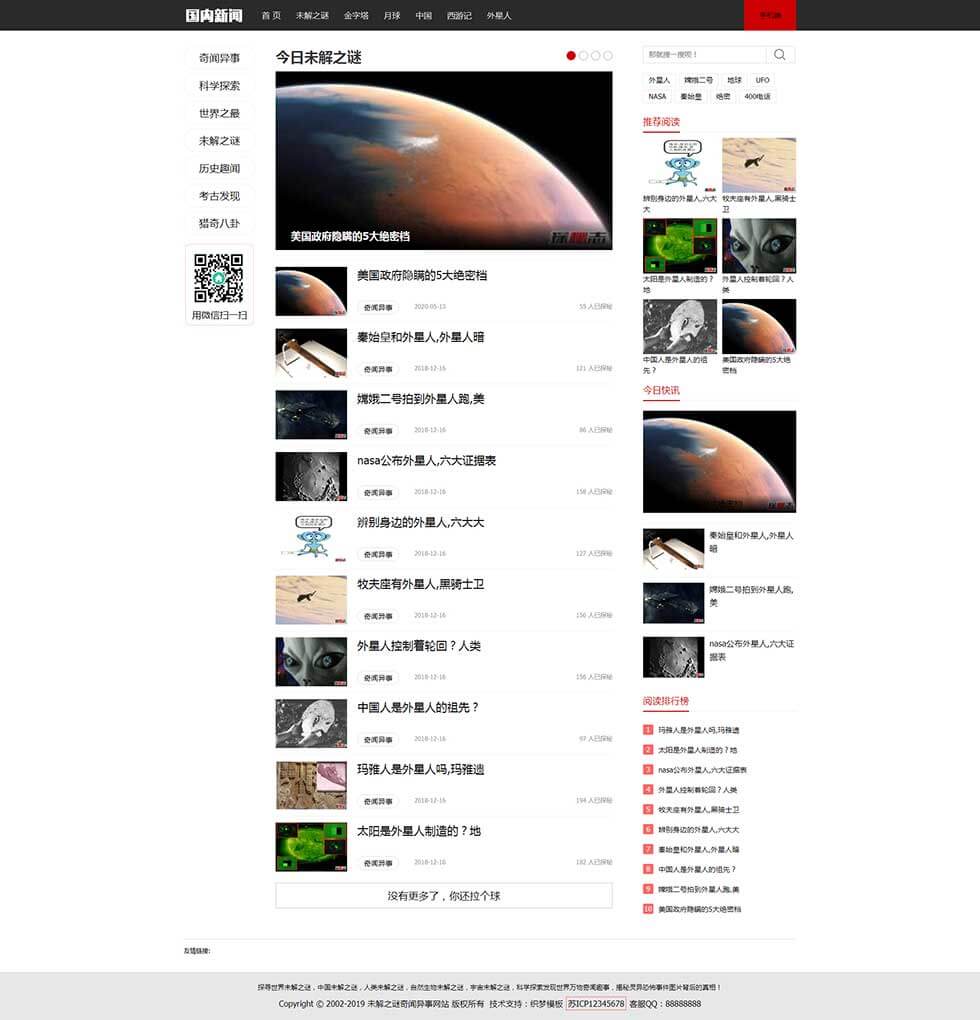Click the rank 10 badge in 阅读排行榜
This screenshot has width=980, height=1020.
click(648, 909)
